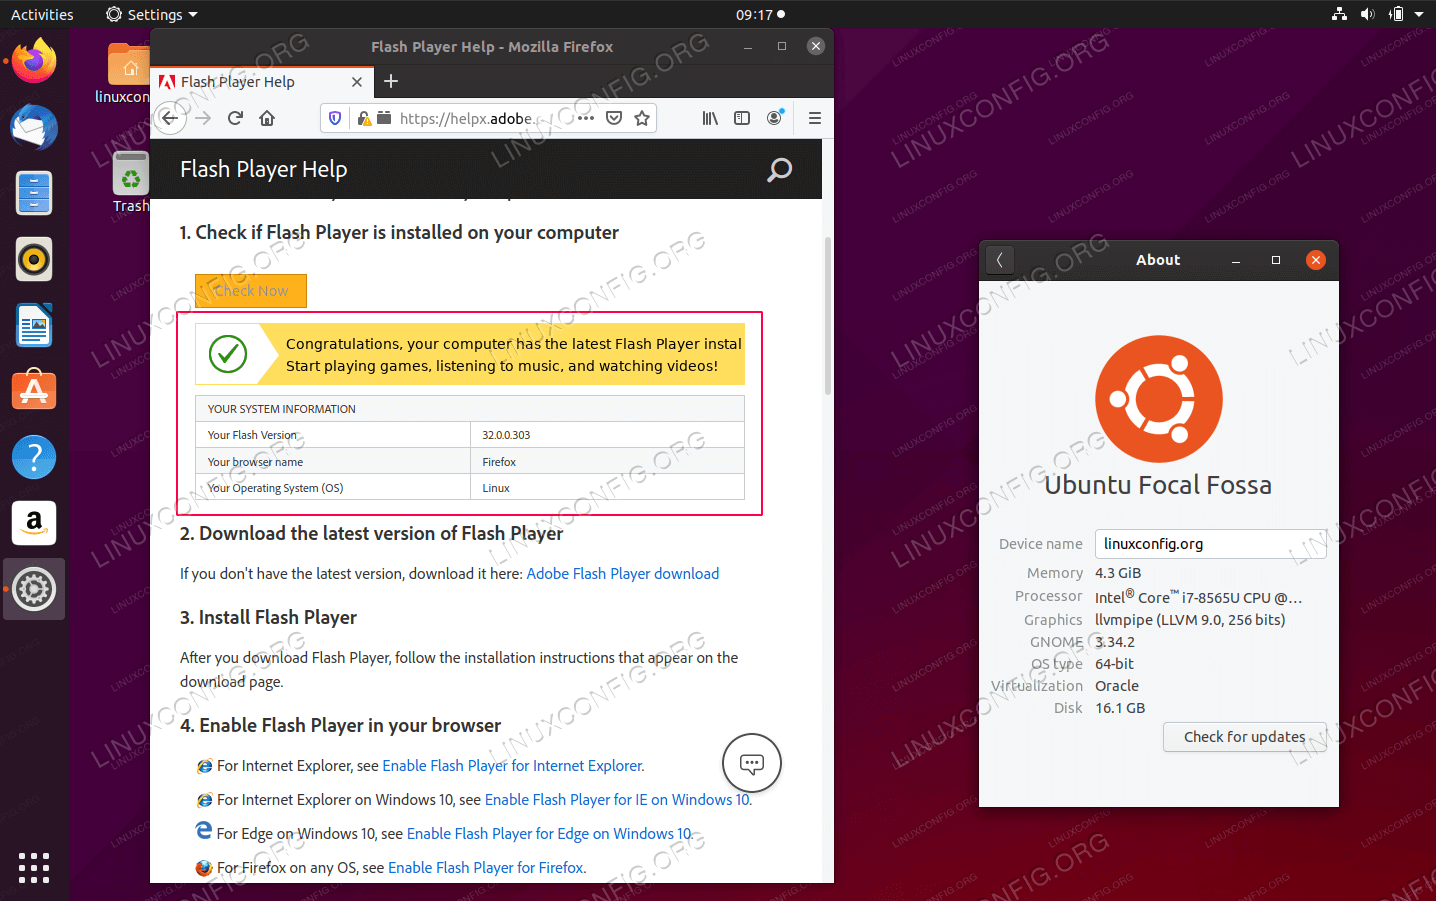This screenshot has height=901, width=1436.
Task: Click the battery status icon
Action: click(x=1396, y=14)
